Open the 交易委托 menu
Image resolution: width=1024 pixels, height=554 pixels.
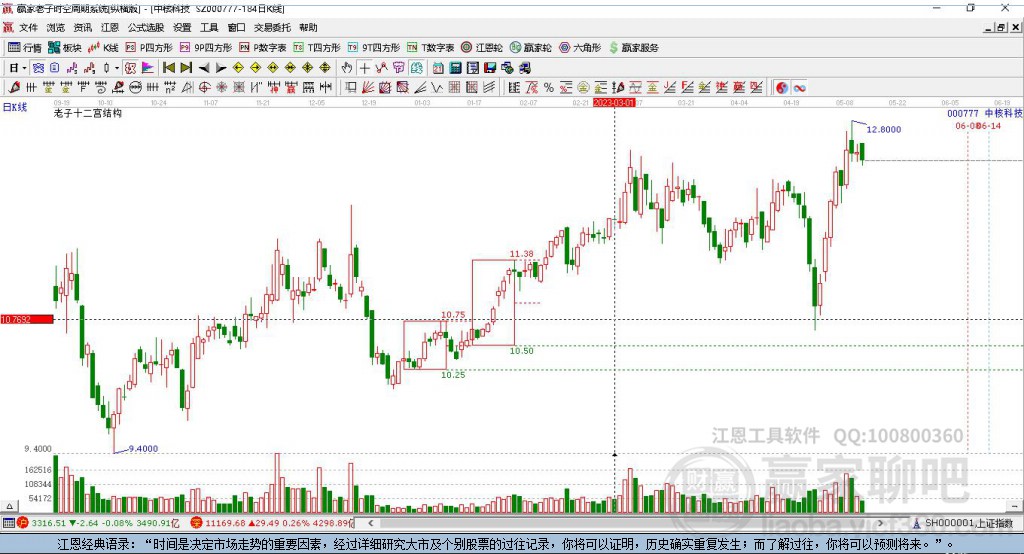pos(272,27)
